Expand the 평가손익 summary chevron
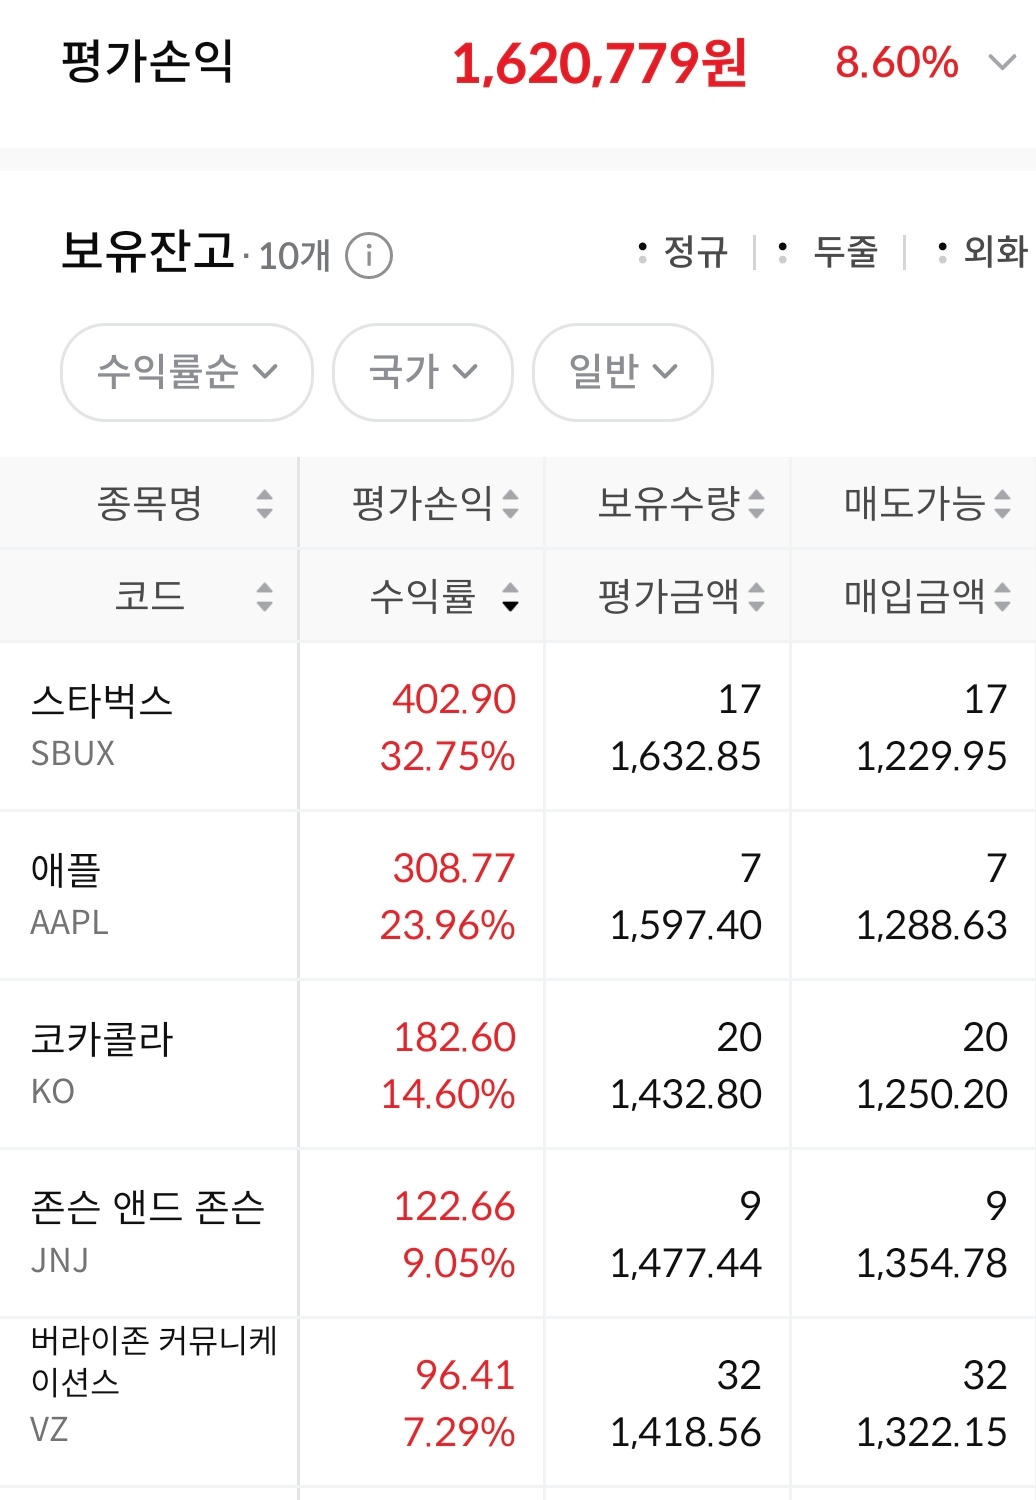The height and width of the screenshot is (1500, 1036). click(1002, 63)
